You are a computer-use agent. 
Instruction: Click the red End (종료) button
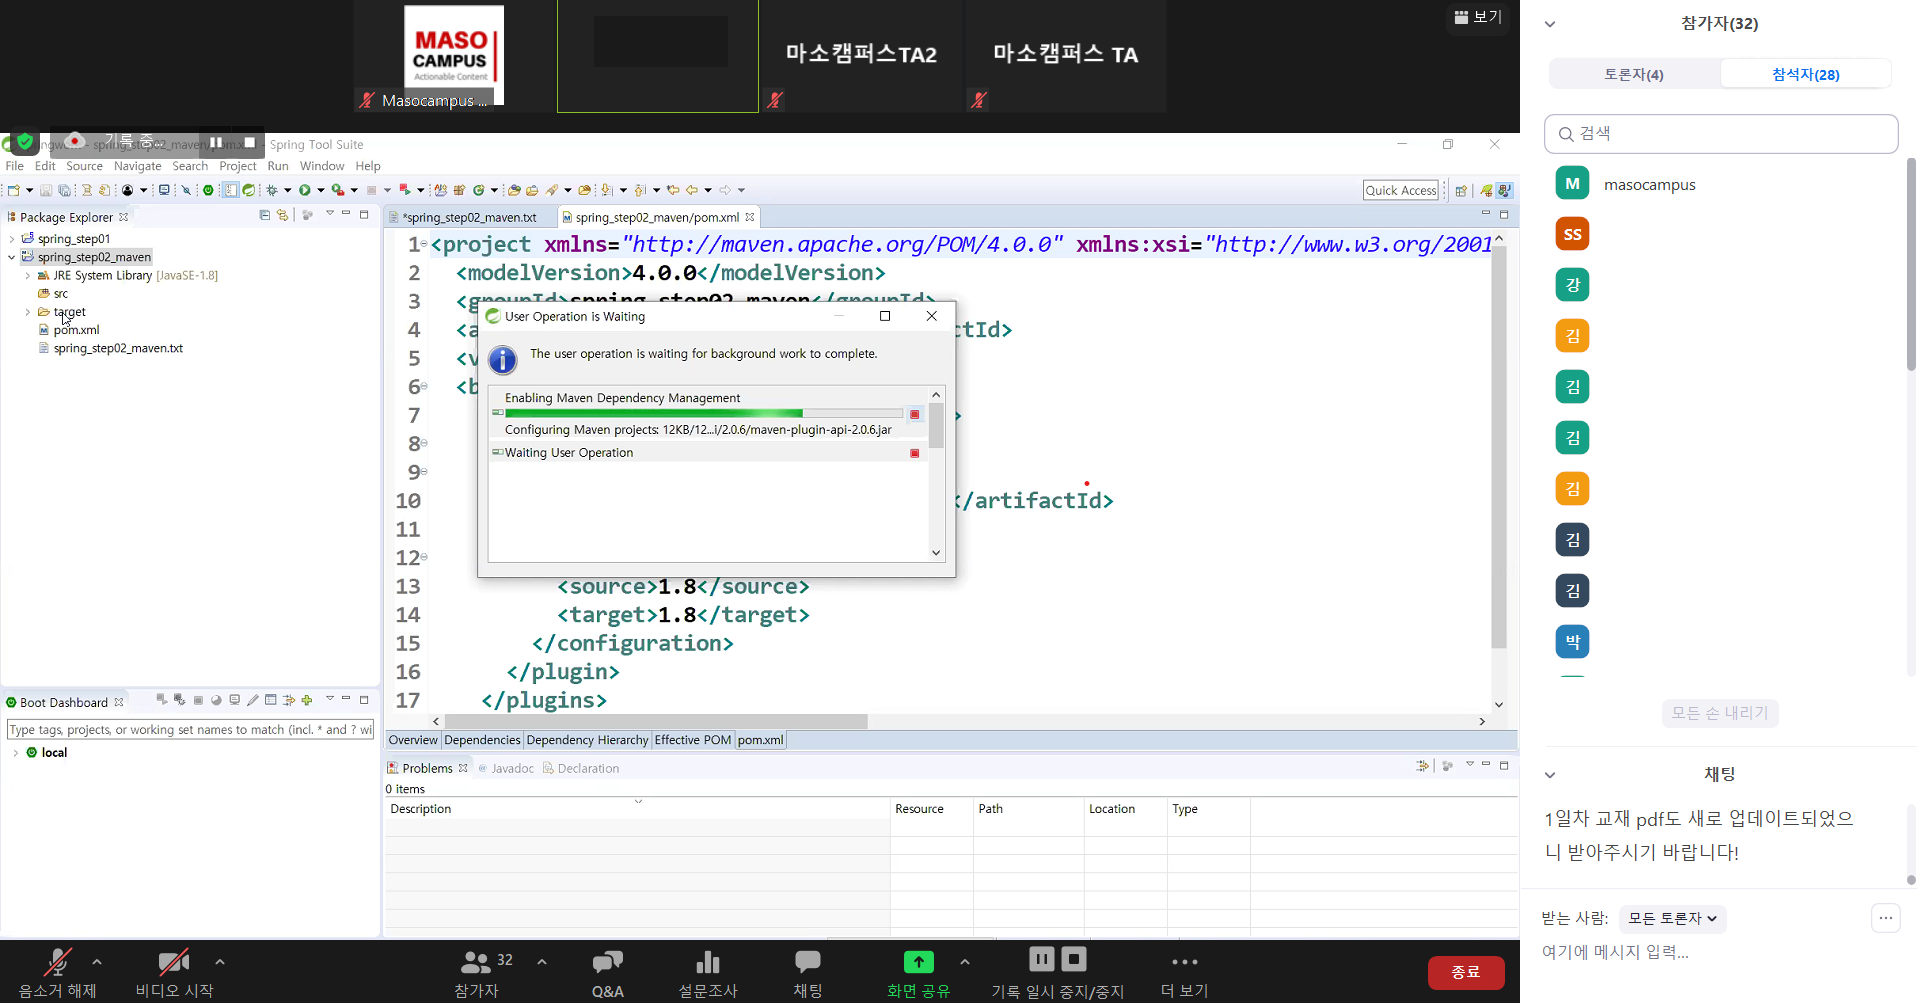(x=1465, y=972)
